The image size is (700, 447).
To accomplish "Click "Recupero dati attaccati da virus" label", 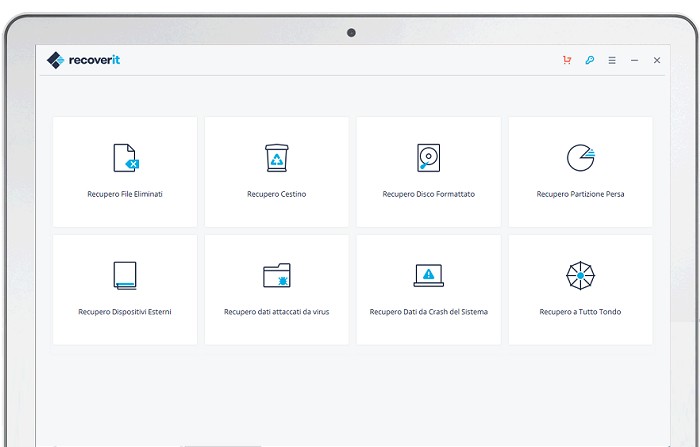I will click(x=277, y=312).
